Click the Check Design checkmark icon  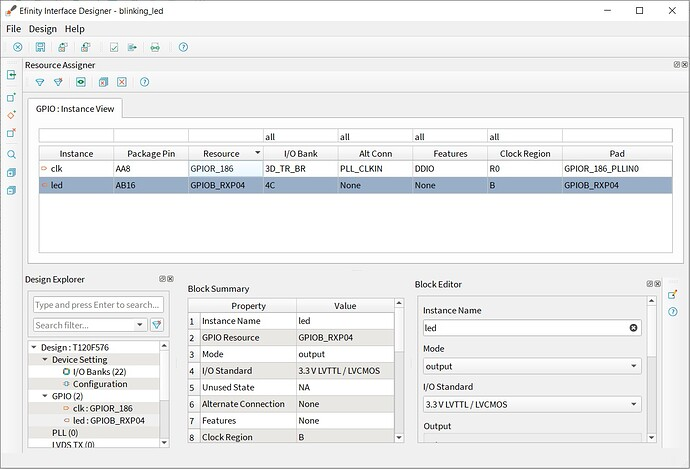click(x=114, y=47)
